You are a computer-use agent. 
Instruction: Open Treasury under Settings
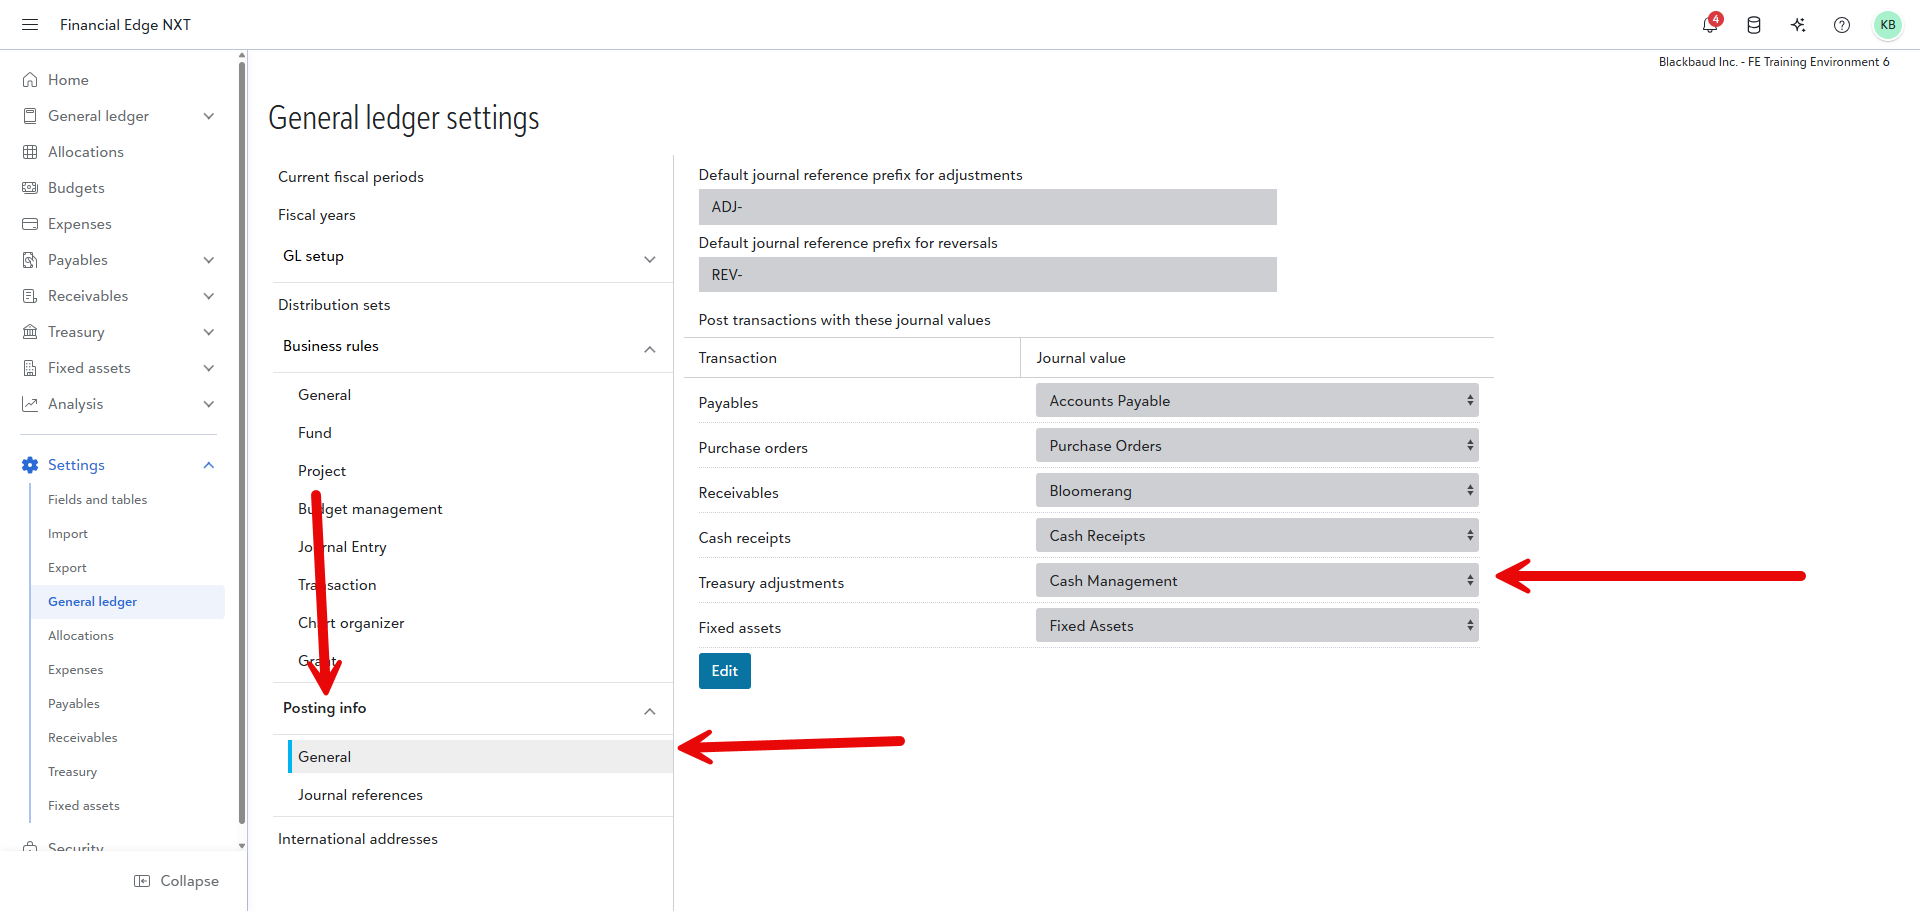click(x=73, y=772)
